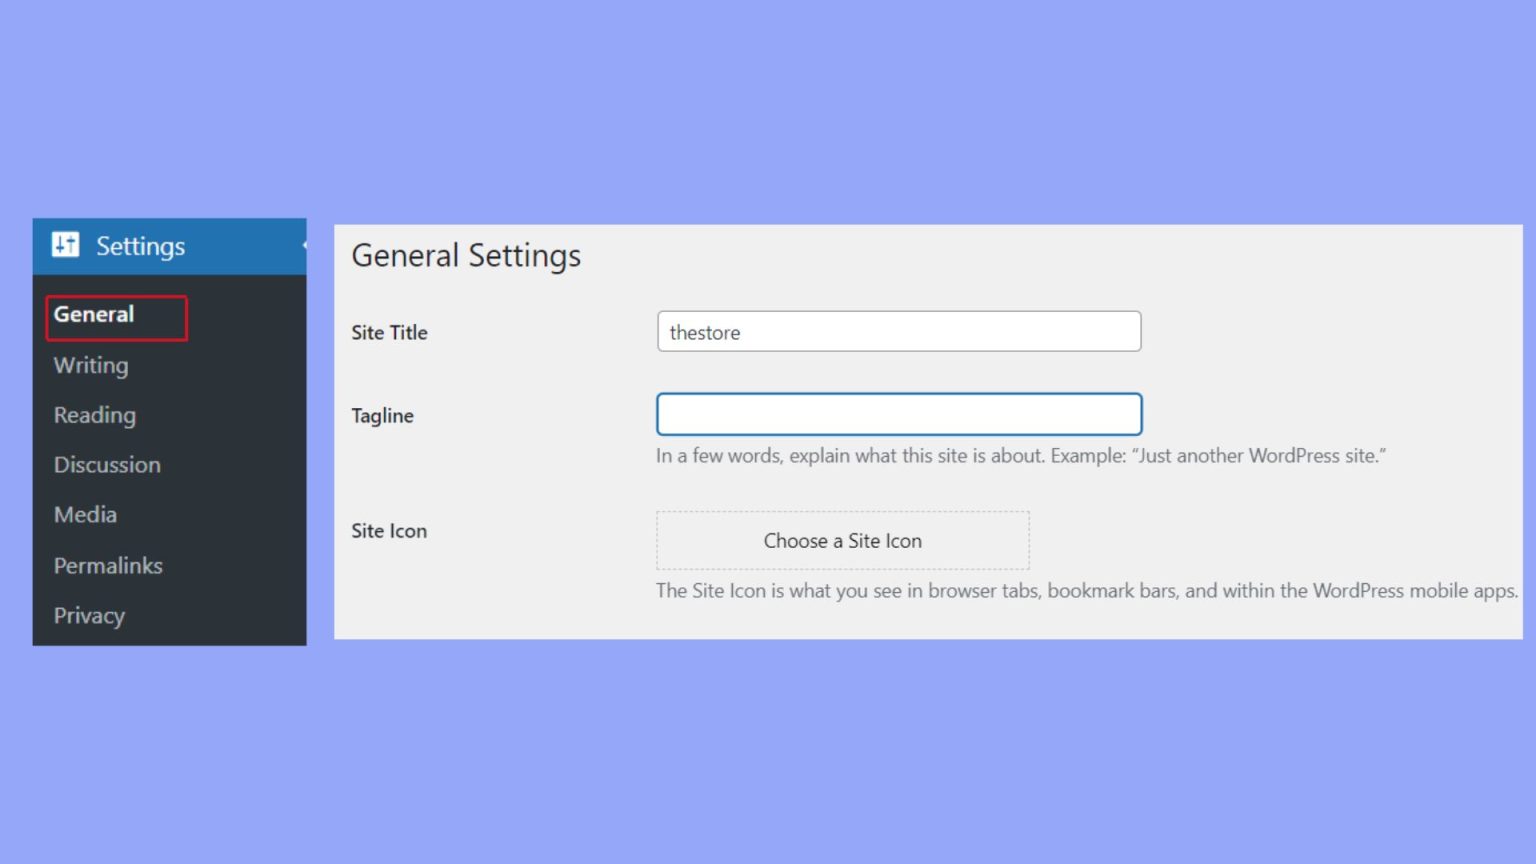Open the General settings page
Screen dimensions: 1536x864
click(94, 314)
